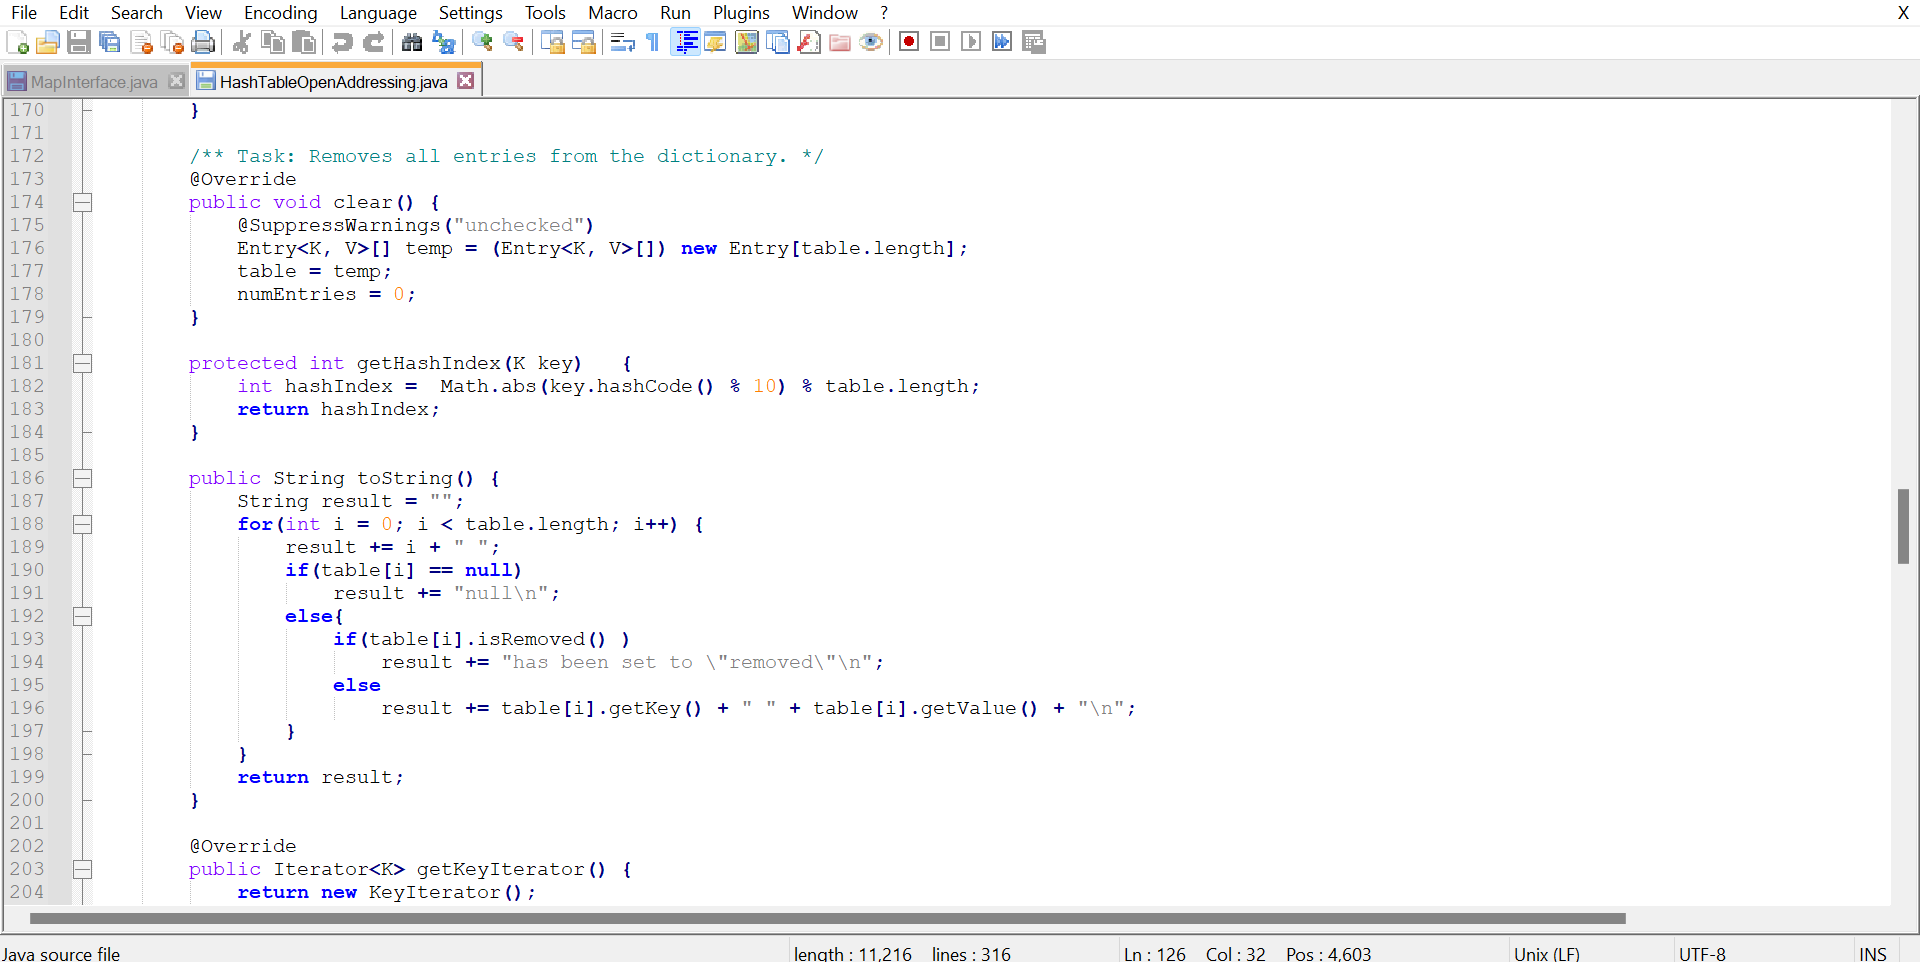Open the Find dialog via binoculars icon
This screenshot has width=1920, height=962.
(411, 41)
